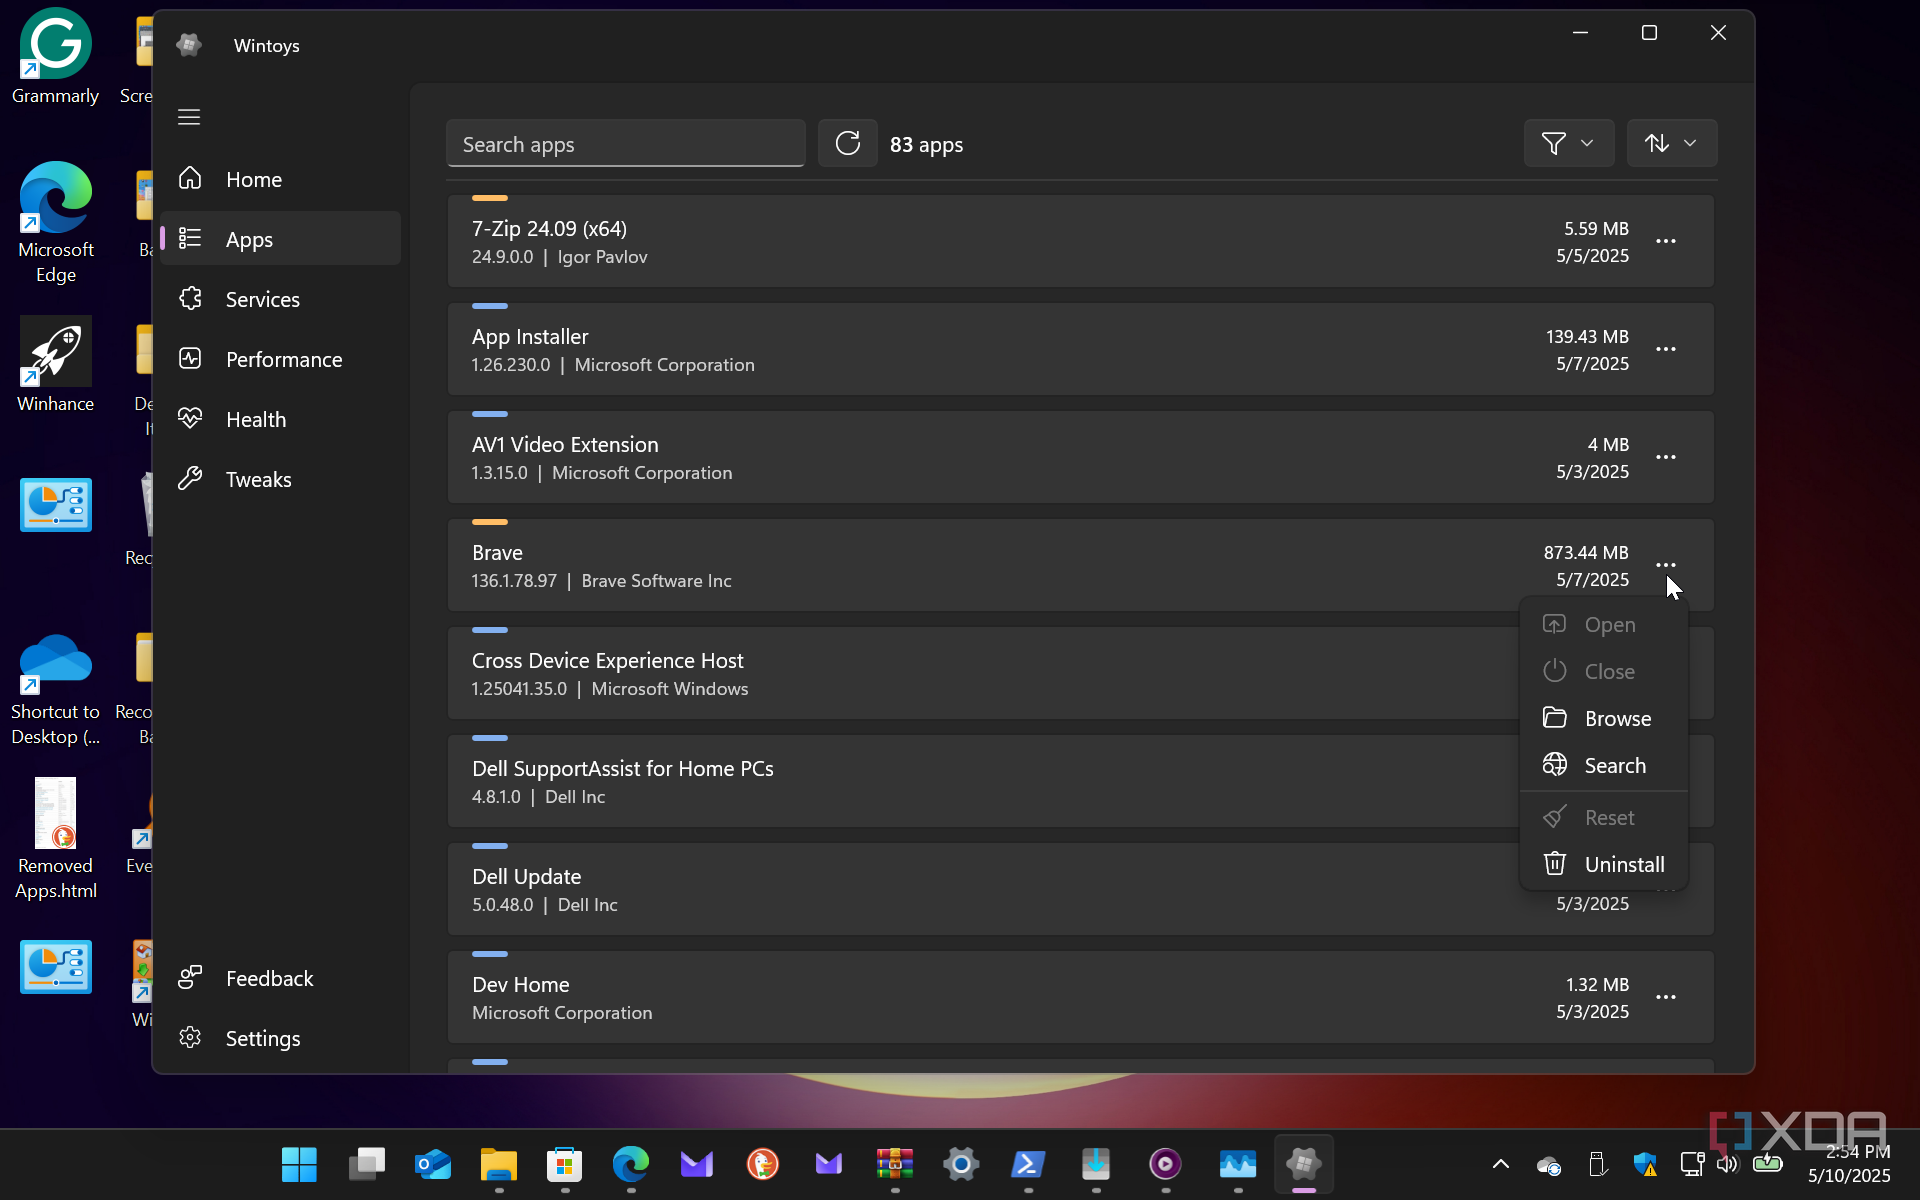Viewport: 1920px width, 1200px height.
Task: Open the Feedback page
Action: coord(280,978)
